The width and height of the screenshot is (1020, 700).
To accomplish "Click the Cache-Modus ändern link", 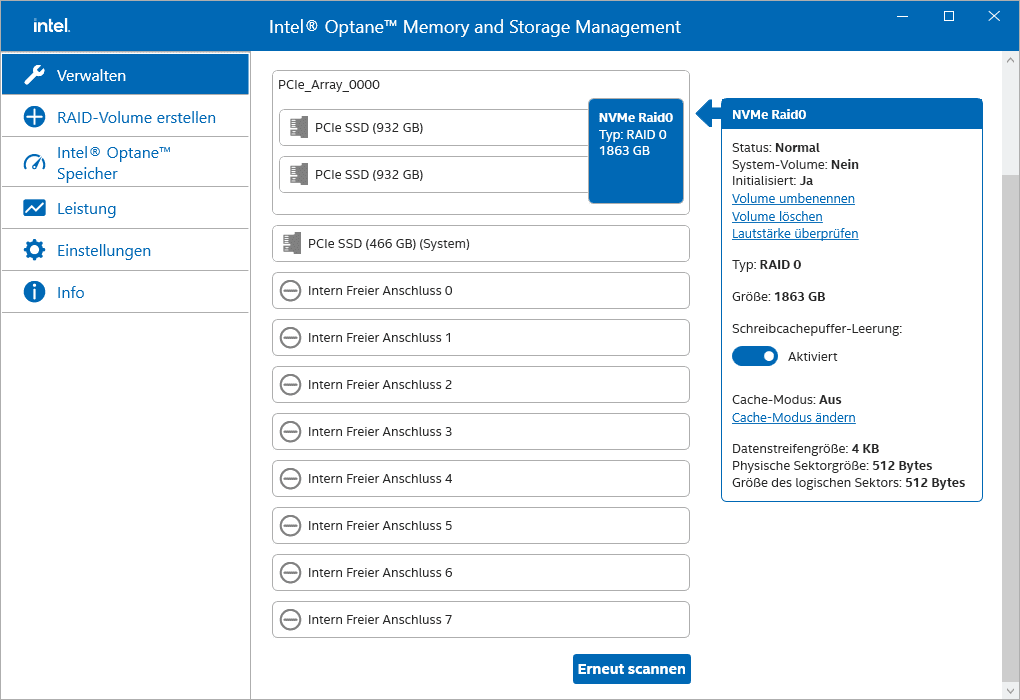I will pyautogui.click(x=794, y=418).
